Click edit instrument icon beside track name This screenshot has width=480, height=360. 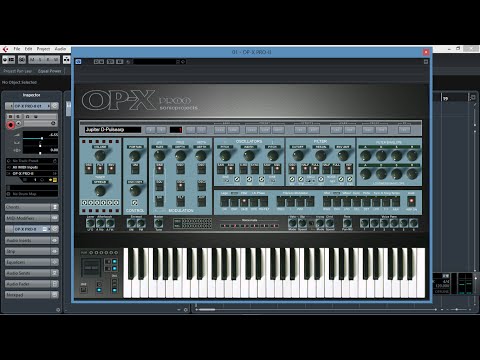click(55, 106)
